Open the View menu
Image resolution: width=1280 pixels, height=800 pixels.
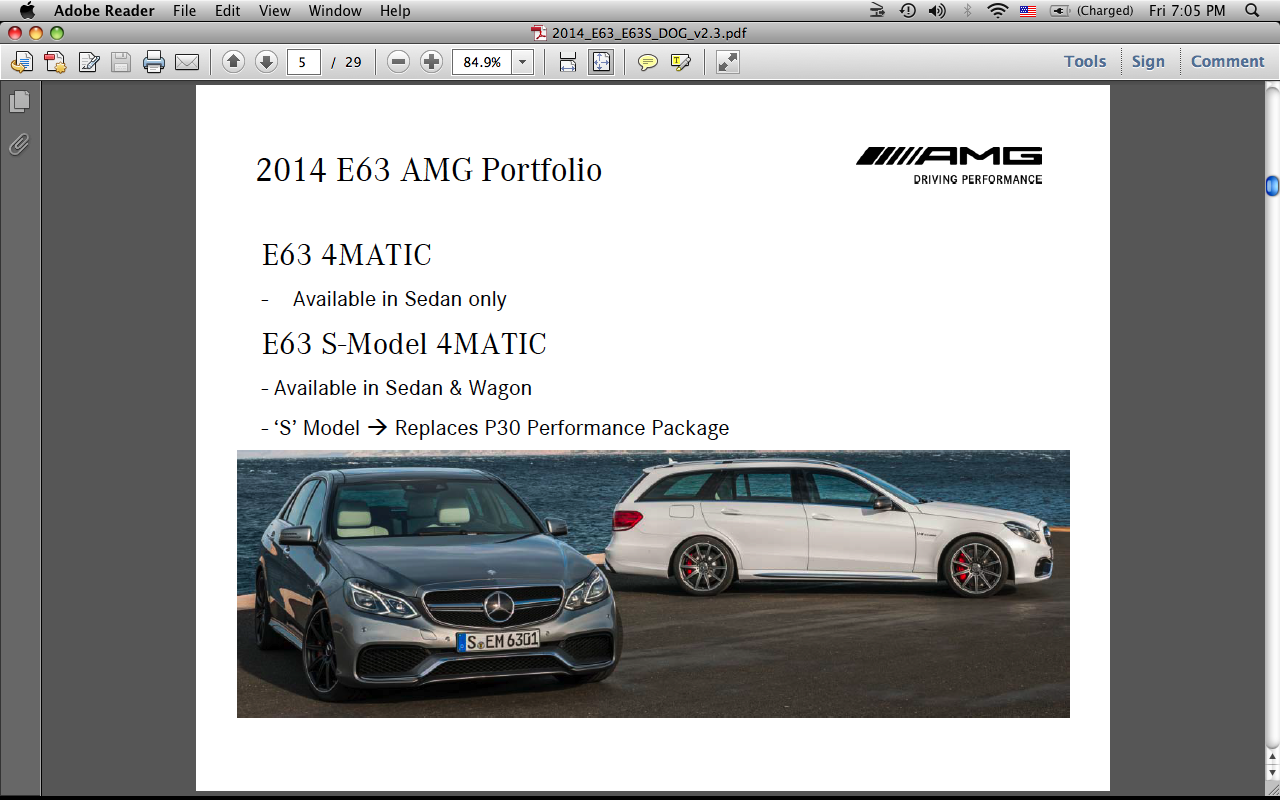274,11
